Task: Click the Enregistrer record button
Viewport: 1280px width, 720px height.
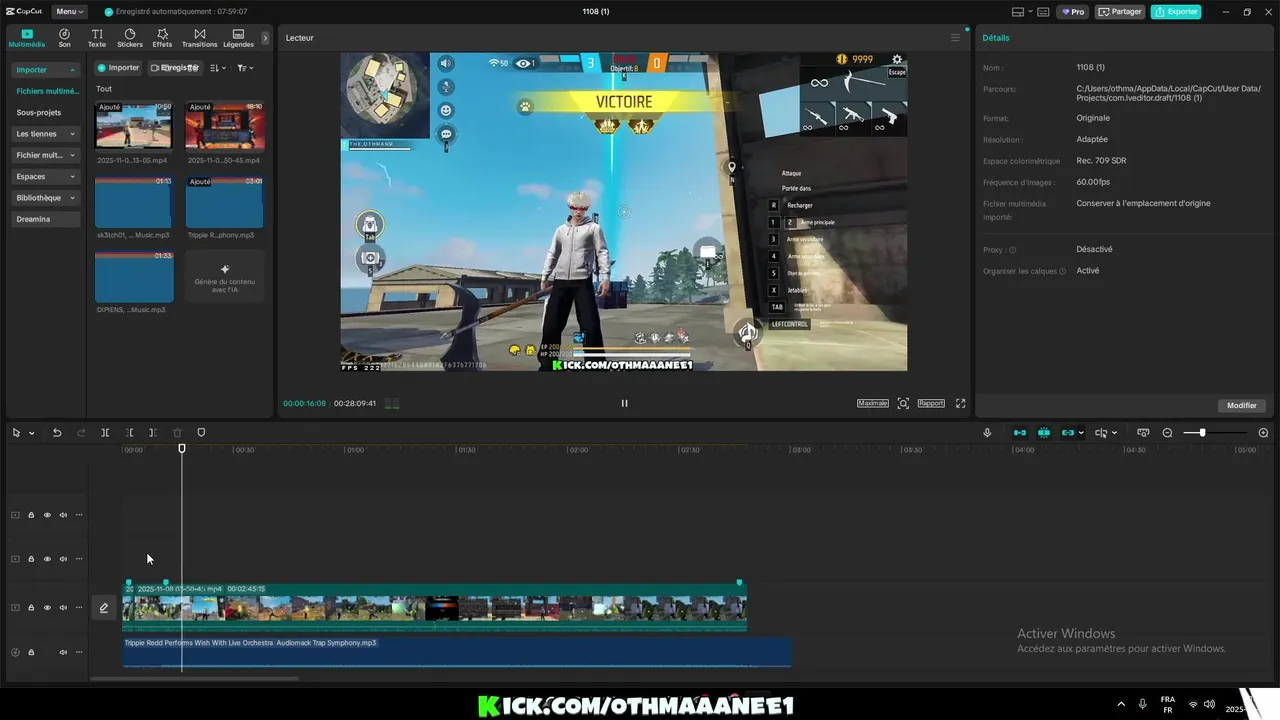Action: 175,68
